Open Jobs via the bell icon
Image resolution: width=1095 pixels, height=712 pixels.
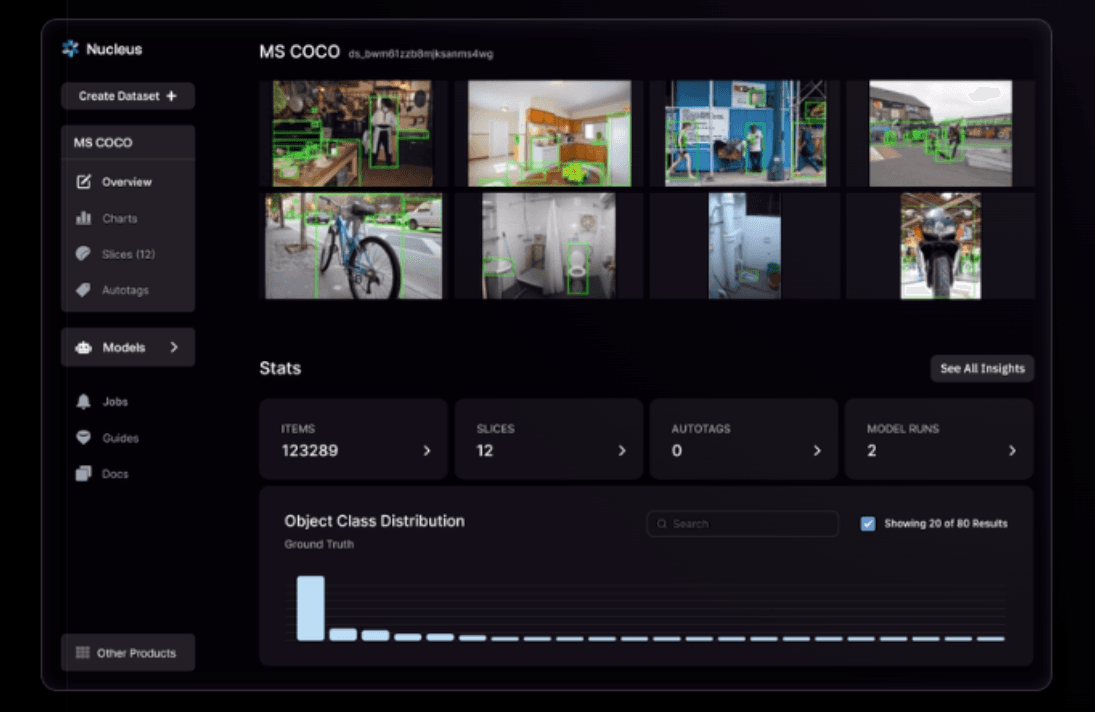coord(84,402)
